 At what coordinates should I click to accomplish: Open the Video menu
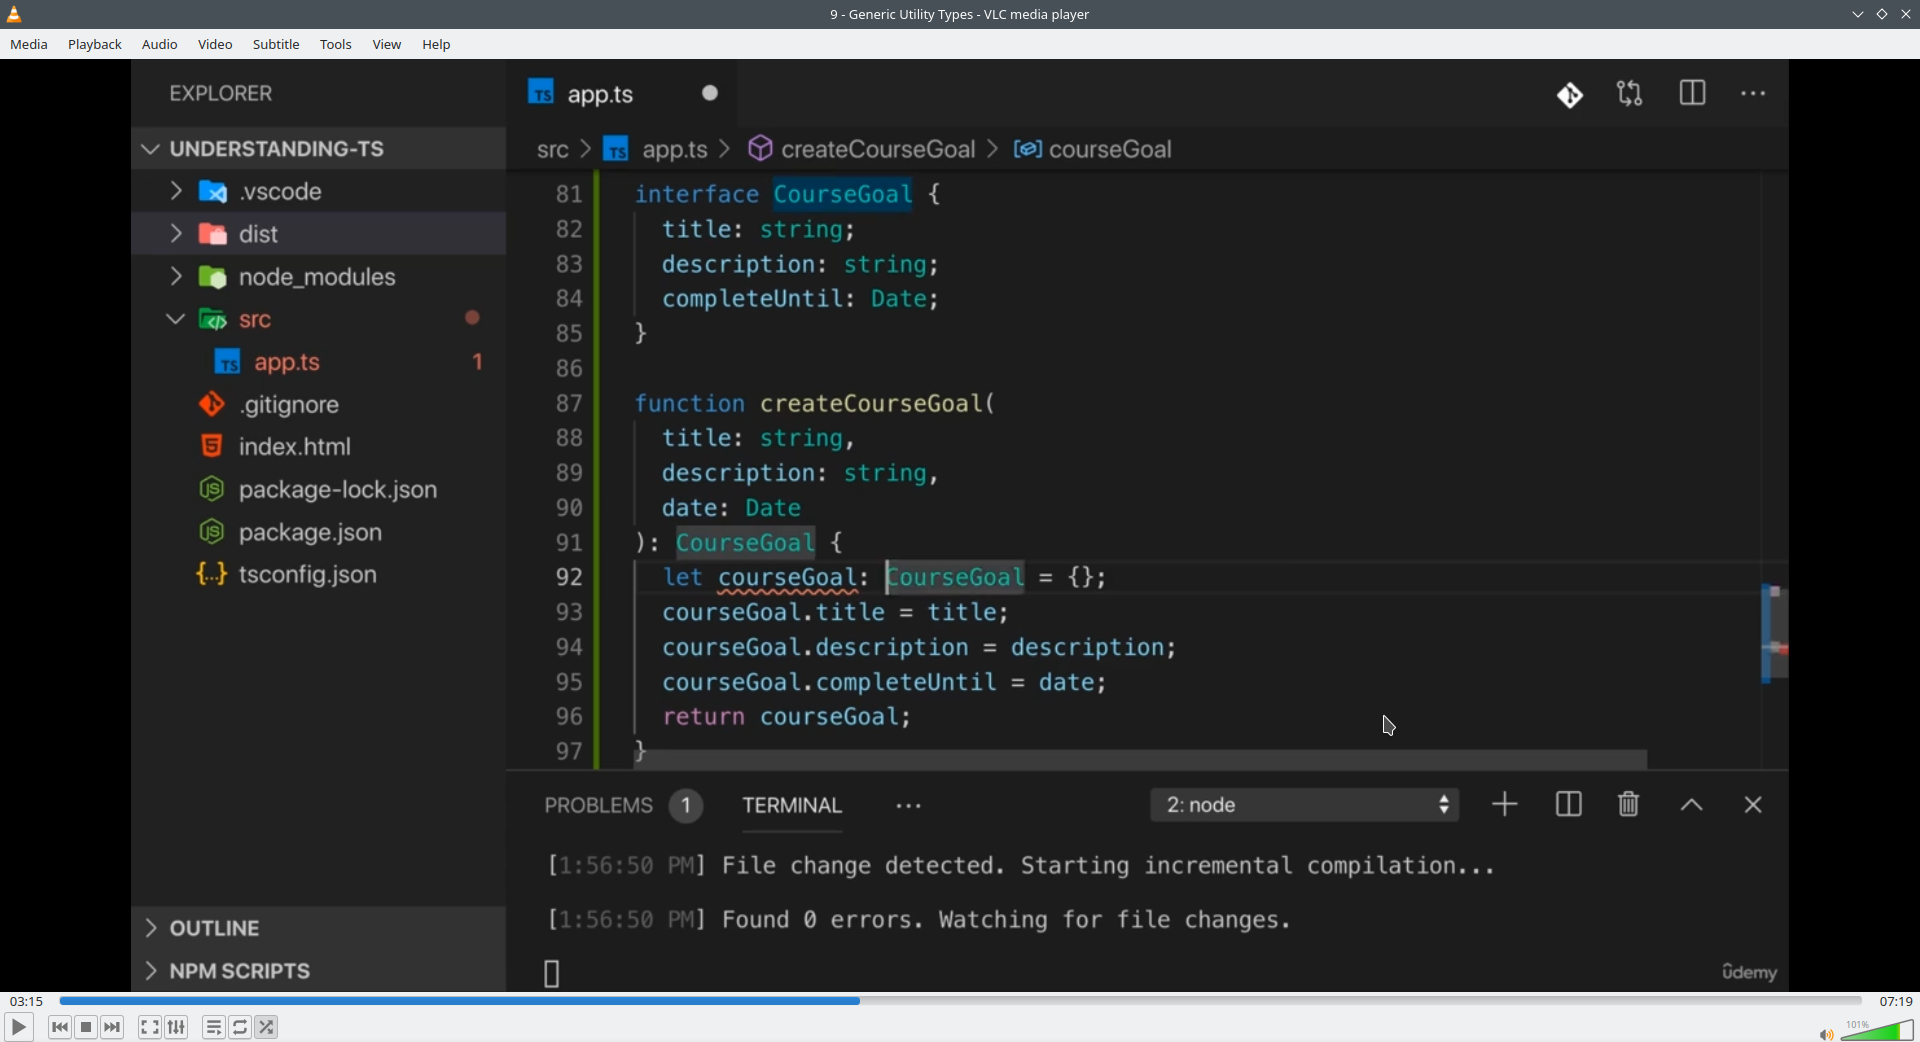coord(215,44)
